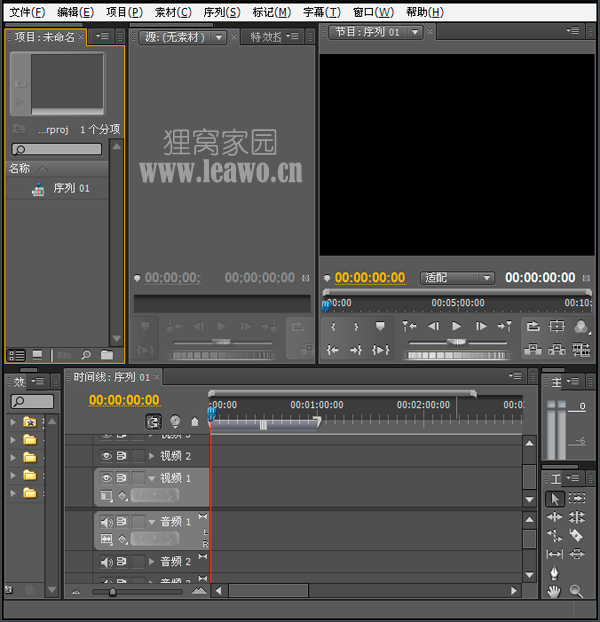Select the Track Select tool

(577, 498)
